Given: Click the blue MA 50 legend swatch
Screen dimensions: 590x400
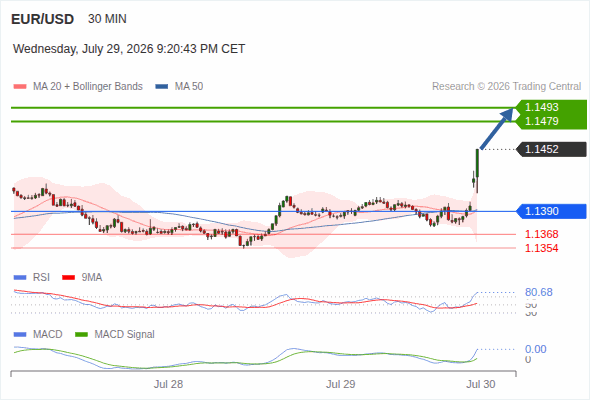Looking at the screenshot, I should (x=162, y=87).
